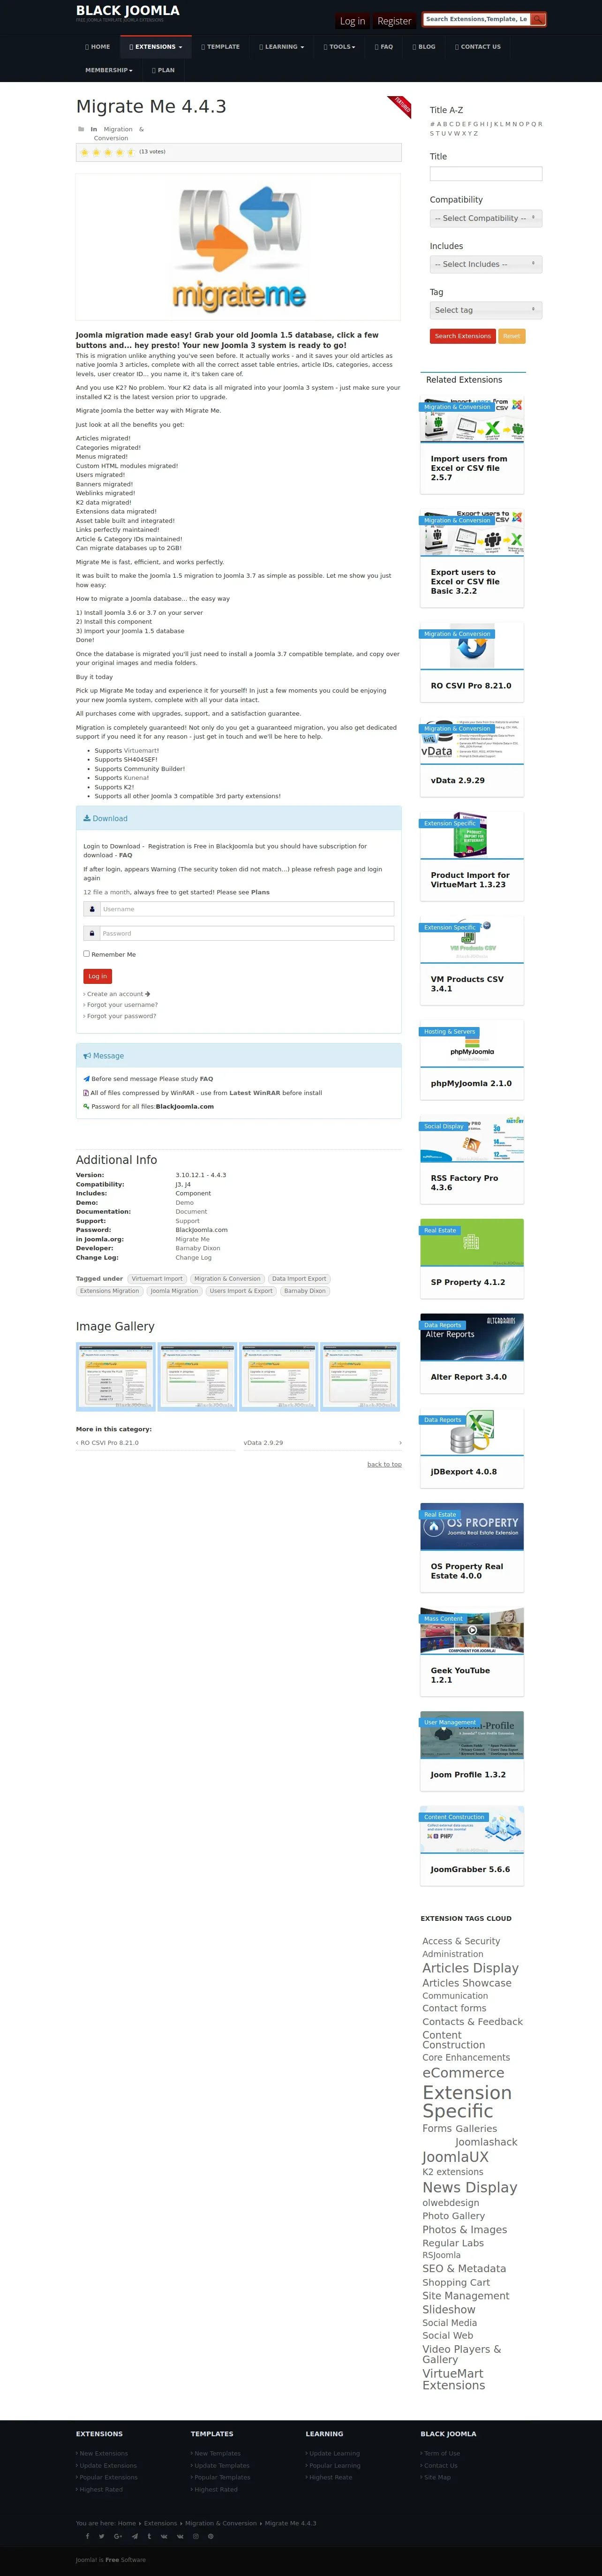The height and width of the screenshot is (2576, 602).
Task: Open OS Property Real Estate thumbnail
Action: [472, 1527]
